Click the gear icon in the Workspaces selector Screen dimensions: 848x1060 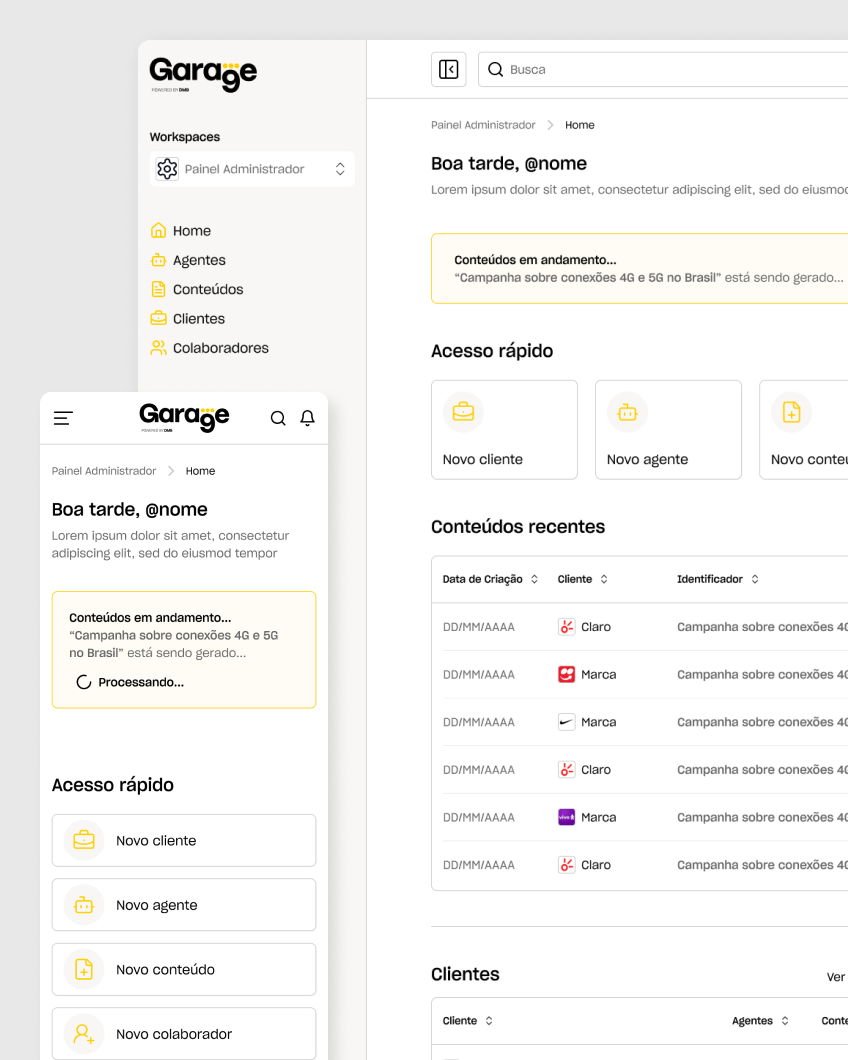167,169
